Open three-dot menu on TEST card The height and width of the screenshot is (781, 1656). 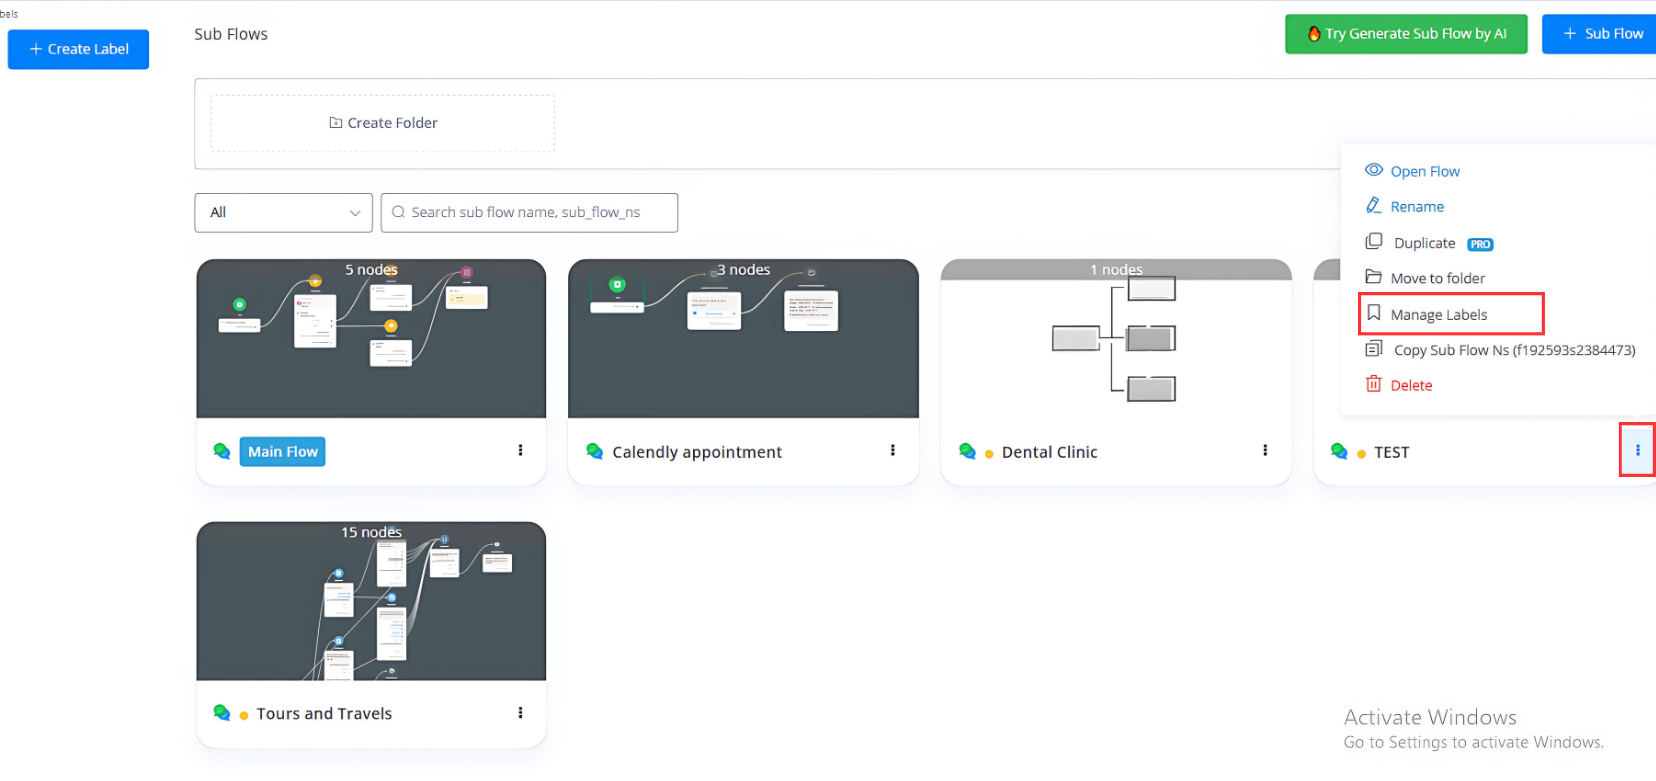pyautogui.click(x=1637, y=451)
